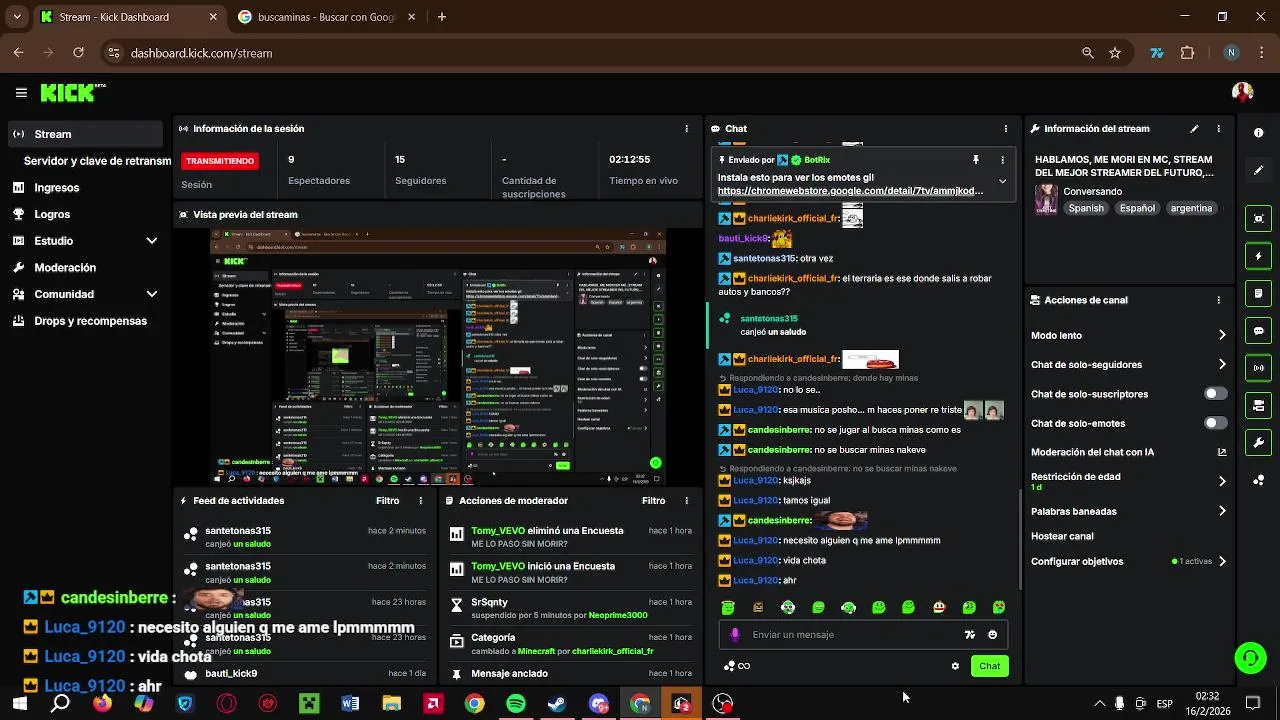Open the Windows Start menu
The height and width of the screenshot is (720, 1280).
[x=19, y=704]
